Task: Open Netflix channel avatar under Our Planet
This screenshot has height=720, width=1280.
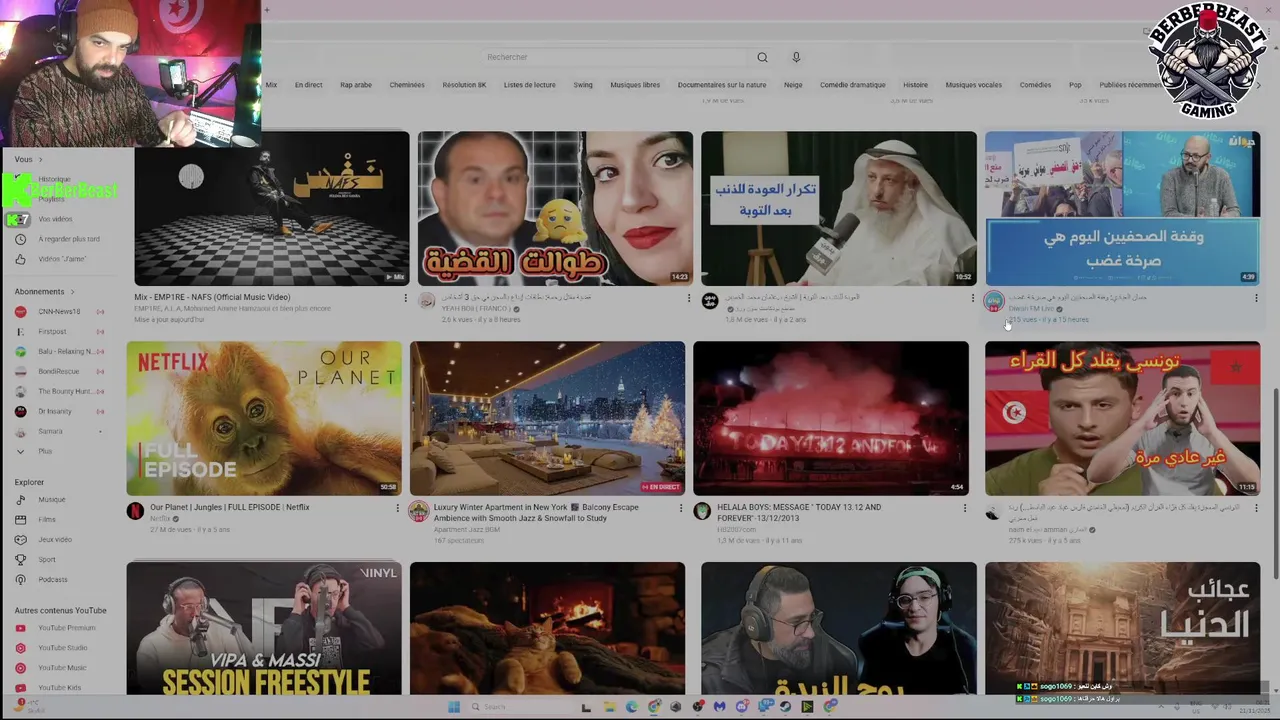Action: click(x=135, y=511)
